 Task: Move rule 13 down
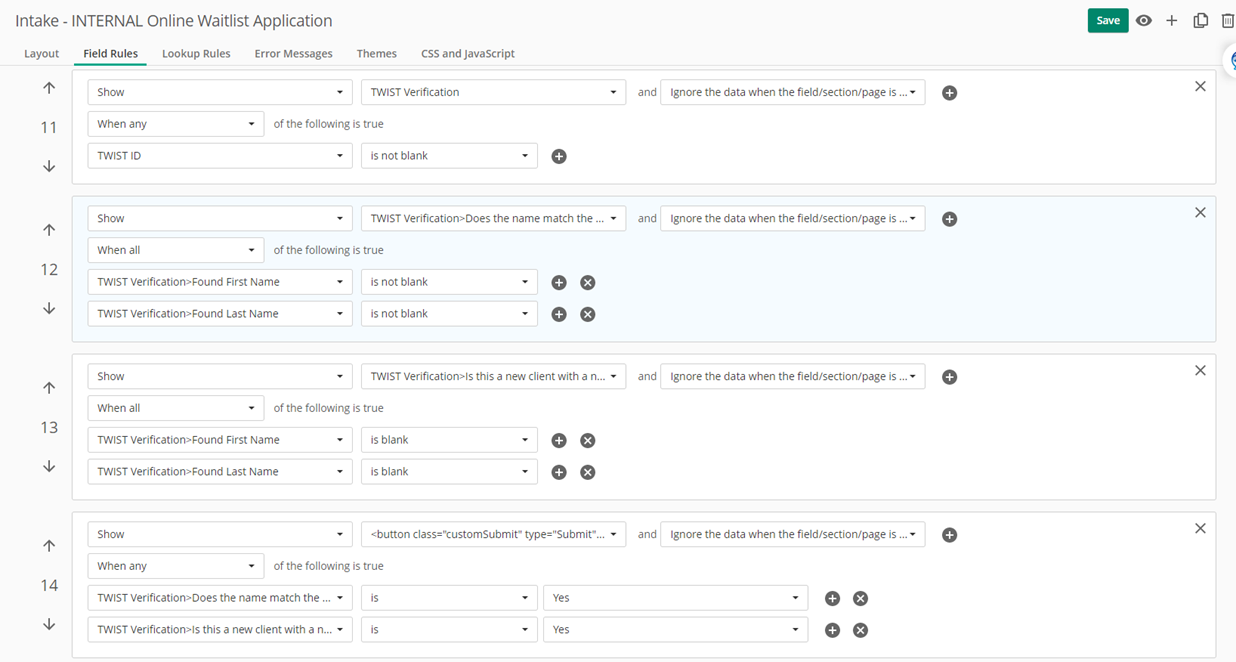[49, 466]
